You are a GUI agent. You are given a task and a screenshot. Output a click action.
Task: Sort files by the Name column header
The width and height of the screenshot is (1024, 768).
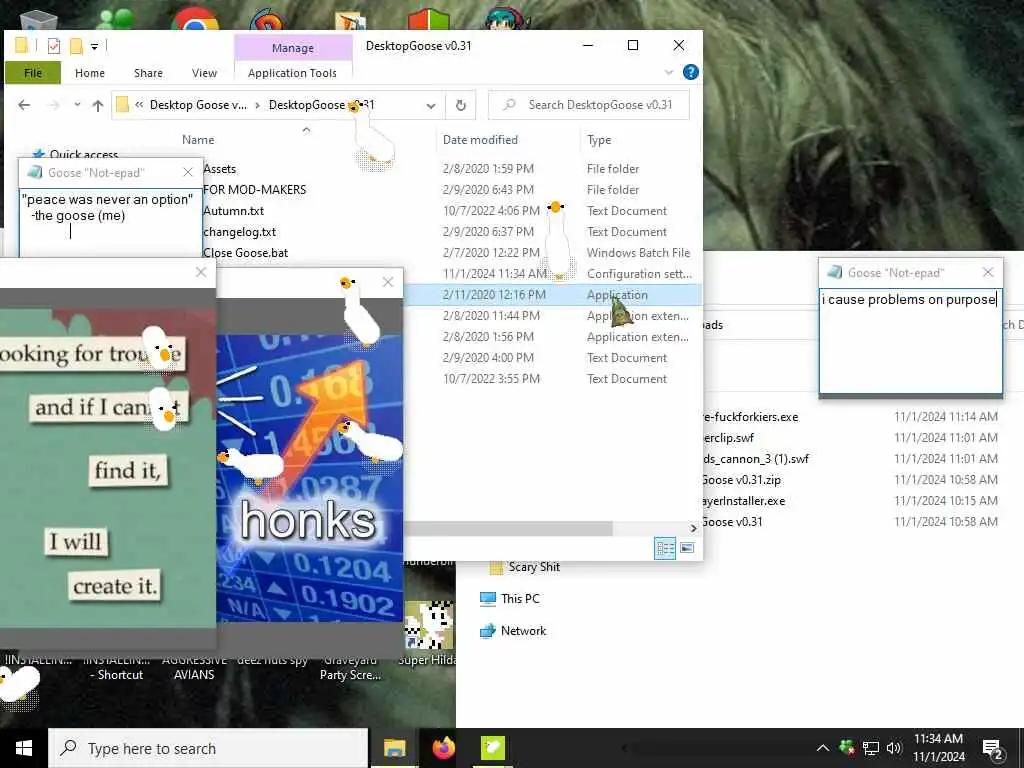tap(198, 140)
